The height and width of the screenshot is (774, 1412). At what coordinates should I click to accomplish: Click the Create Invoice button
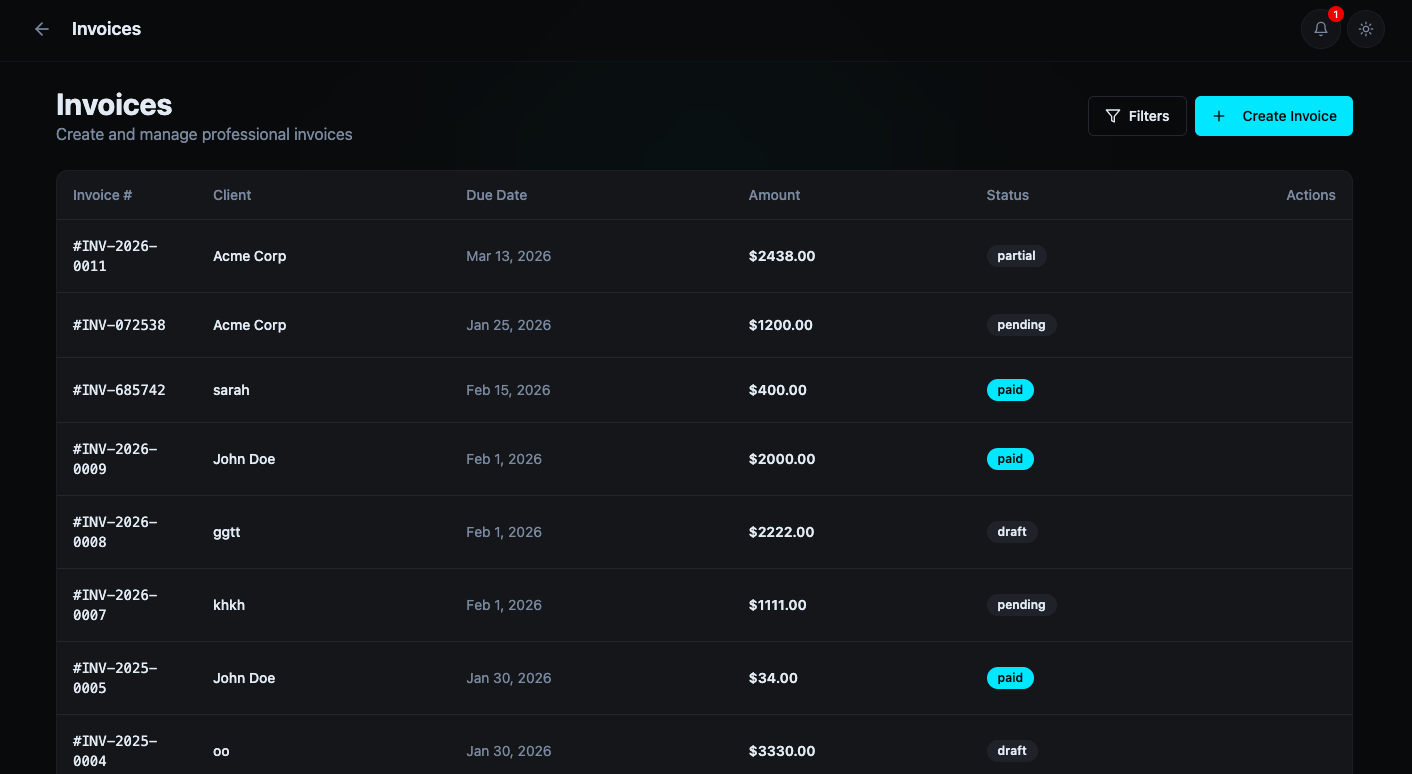[1273, 116]
